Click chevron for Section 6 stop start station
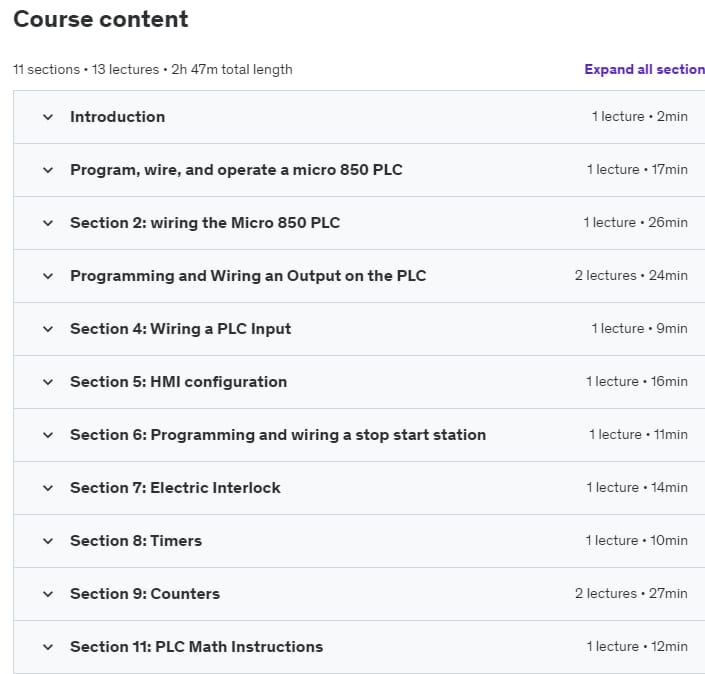Screen dimensions: 705x674 click(47, 435)
